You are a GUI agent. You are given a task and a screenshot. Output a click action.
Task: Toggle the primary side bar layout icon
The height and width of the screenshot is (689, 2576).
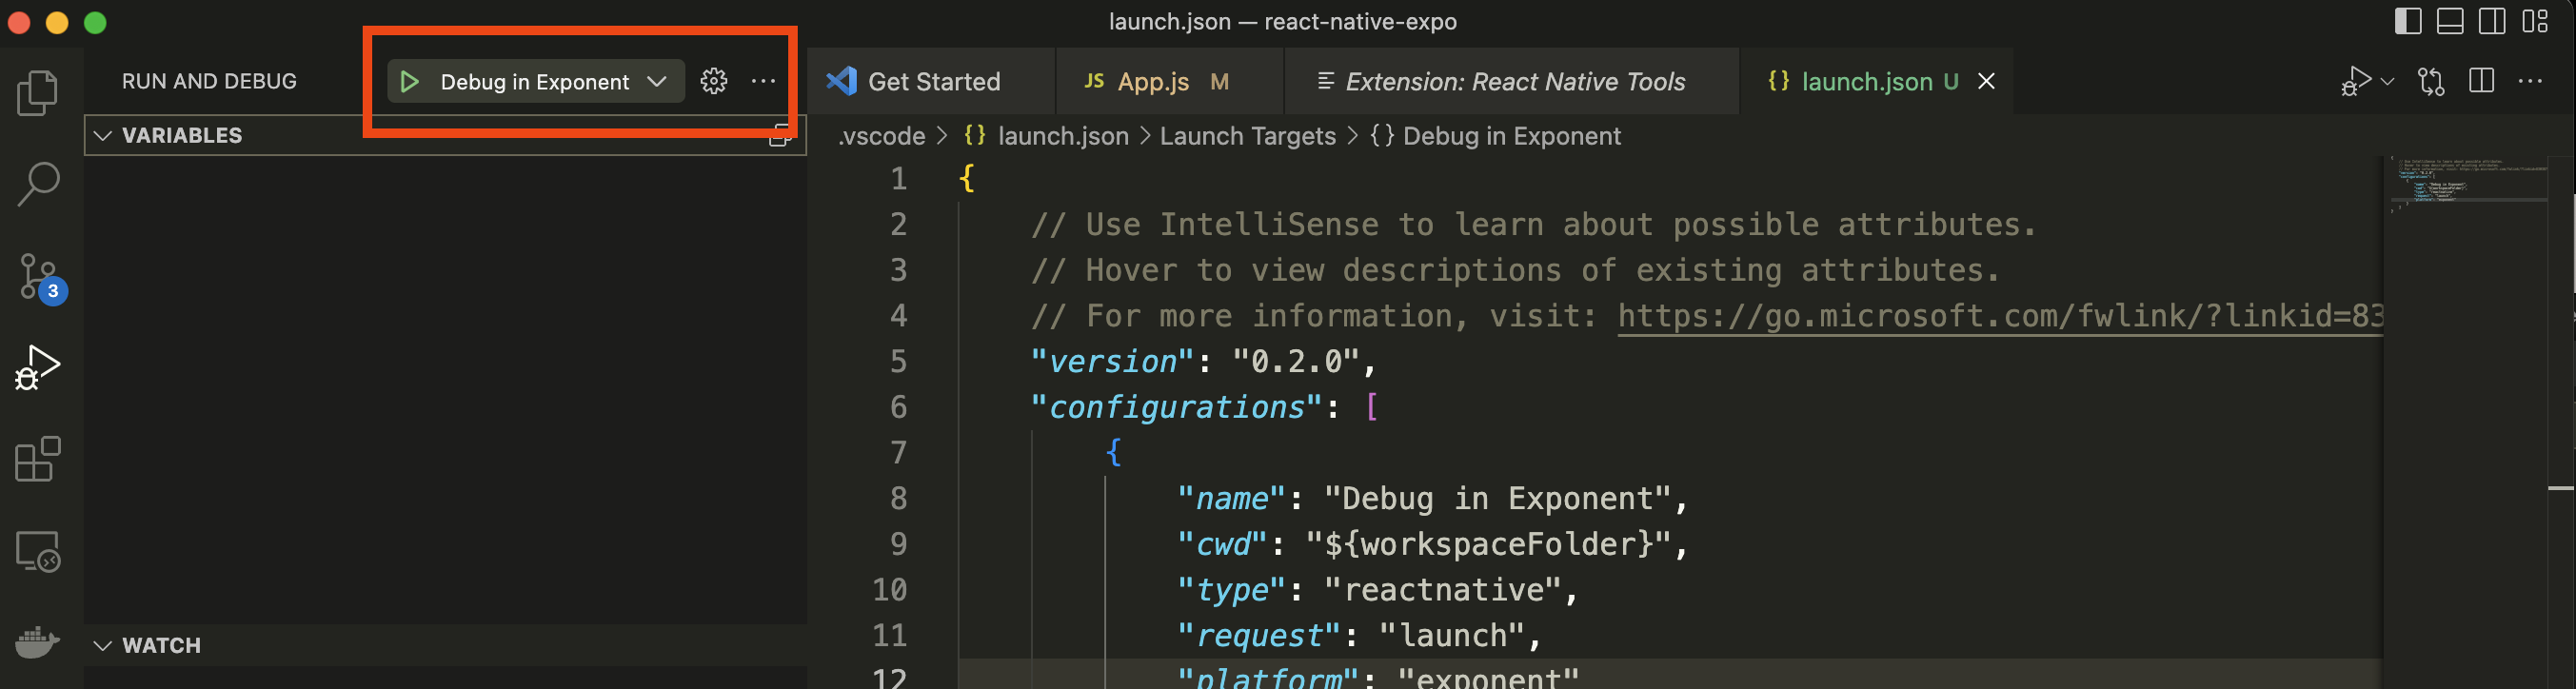coord(2407,21)
